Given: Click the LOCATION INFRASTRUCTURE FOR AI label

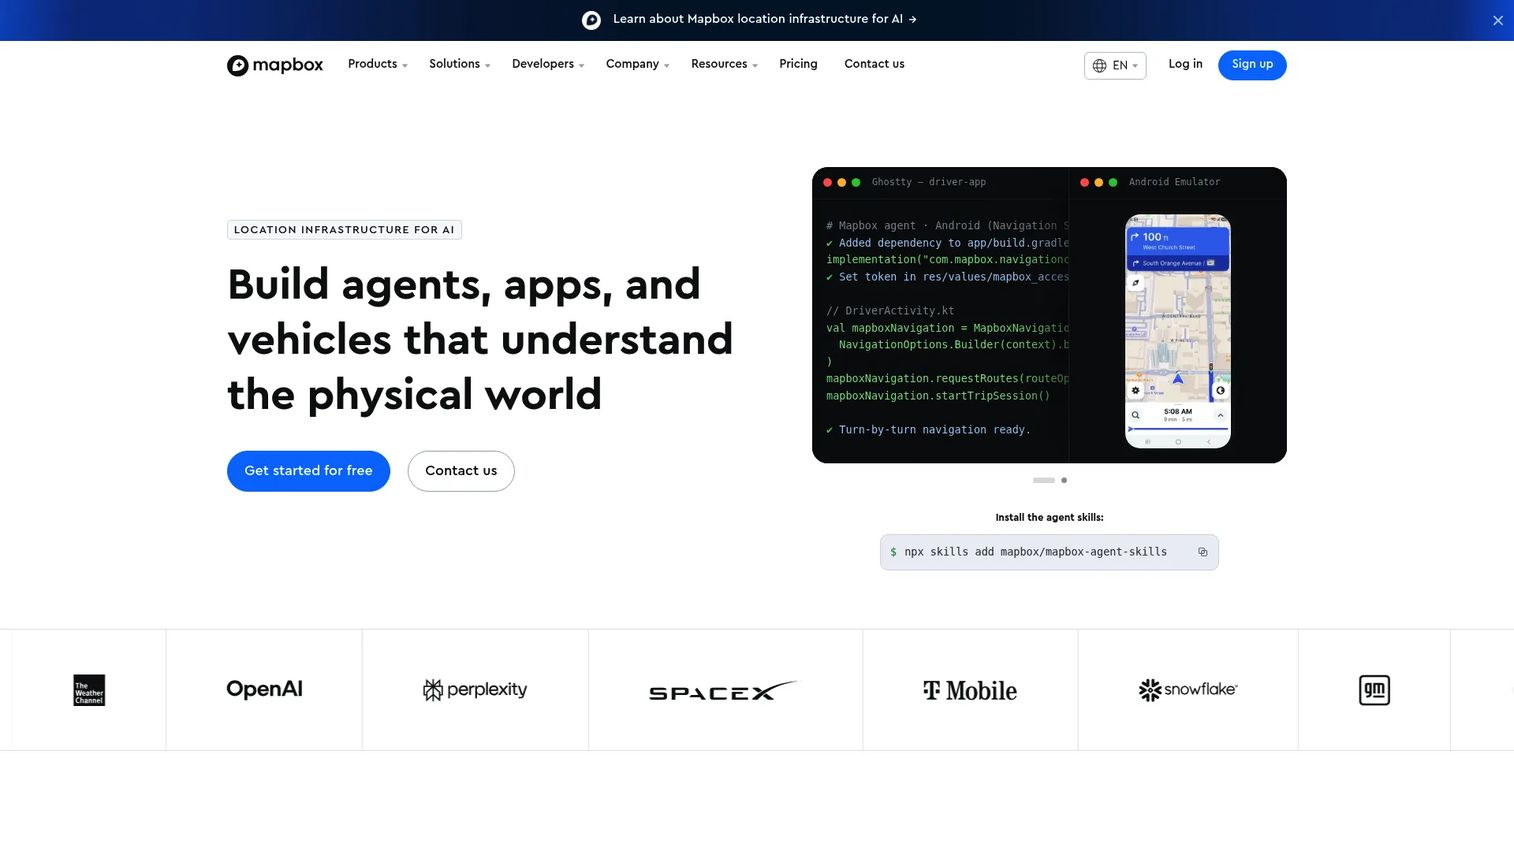Looking at the screenshot, I should tap(344, 230).
